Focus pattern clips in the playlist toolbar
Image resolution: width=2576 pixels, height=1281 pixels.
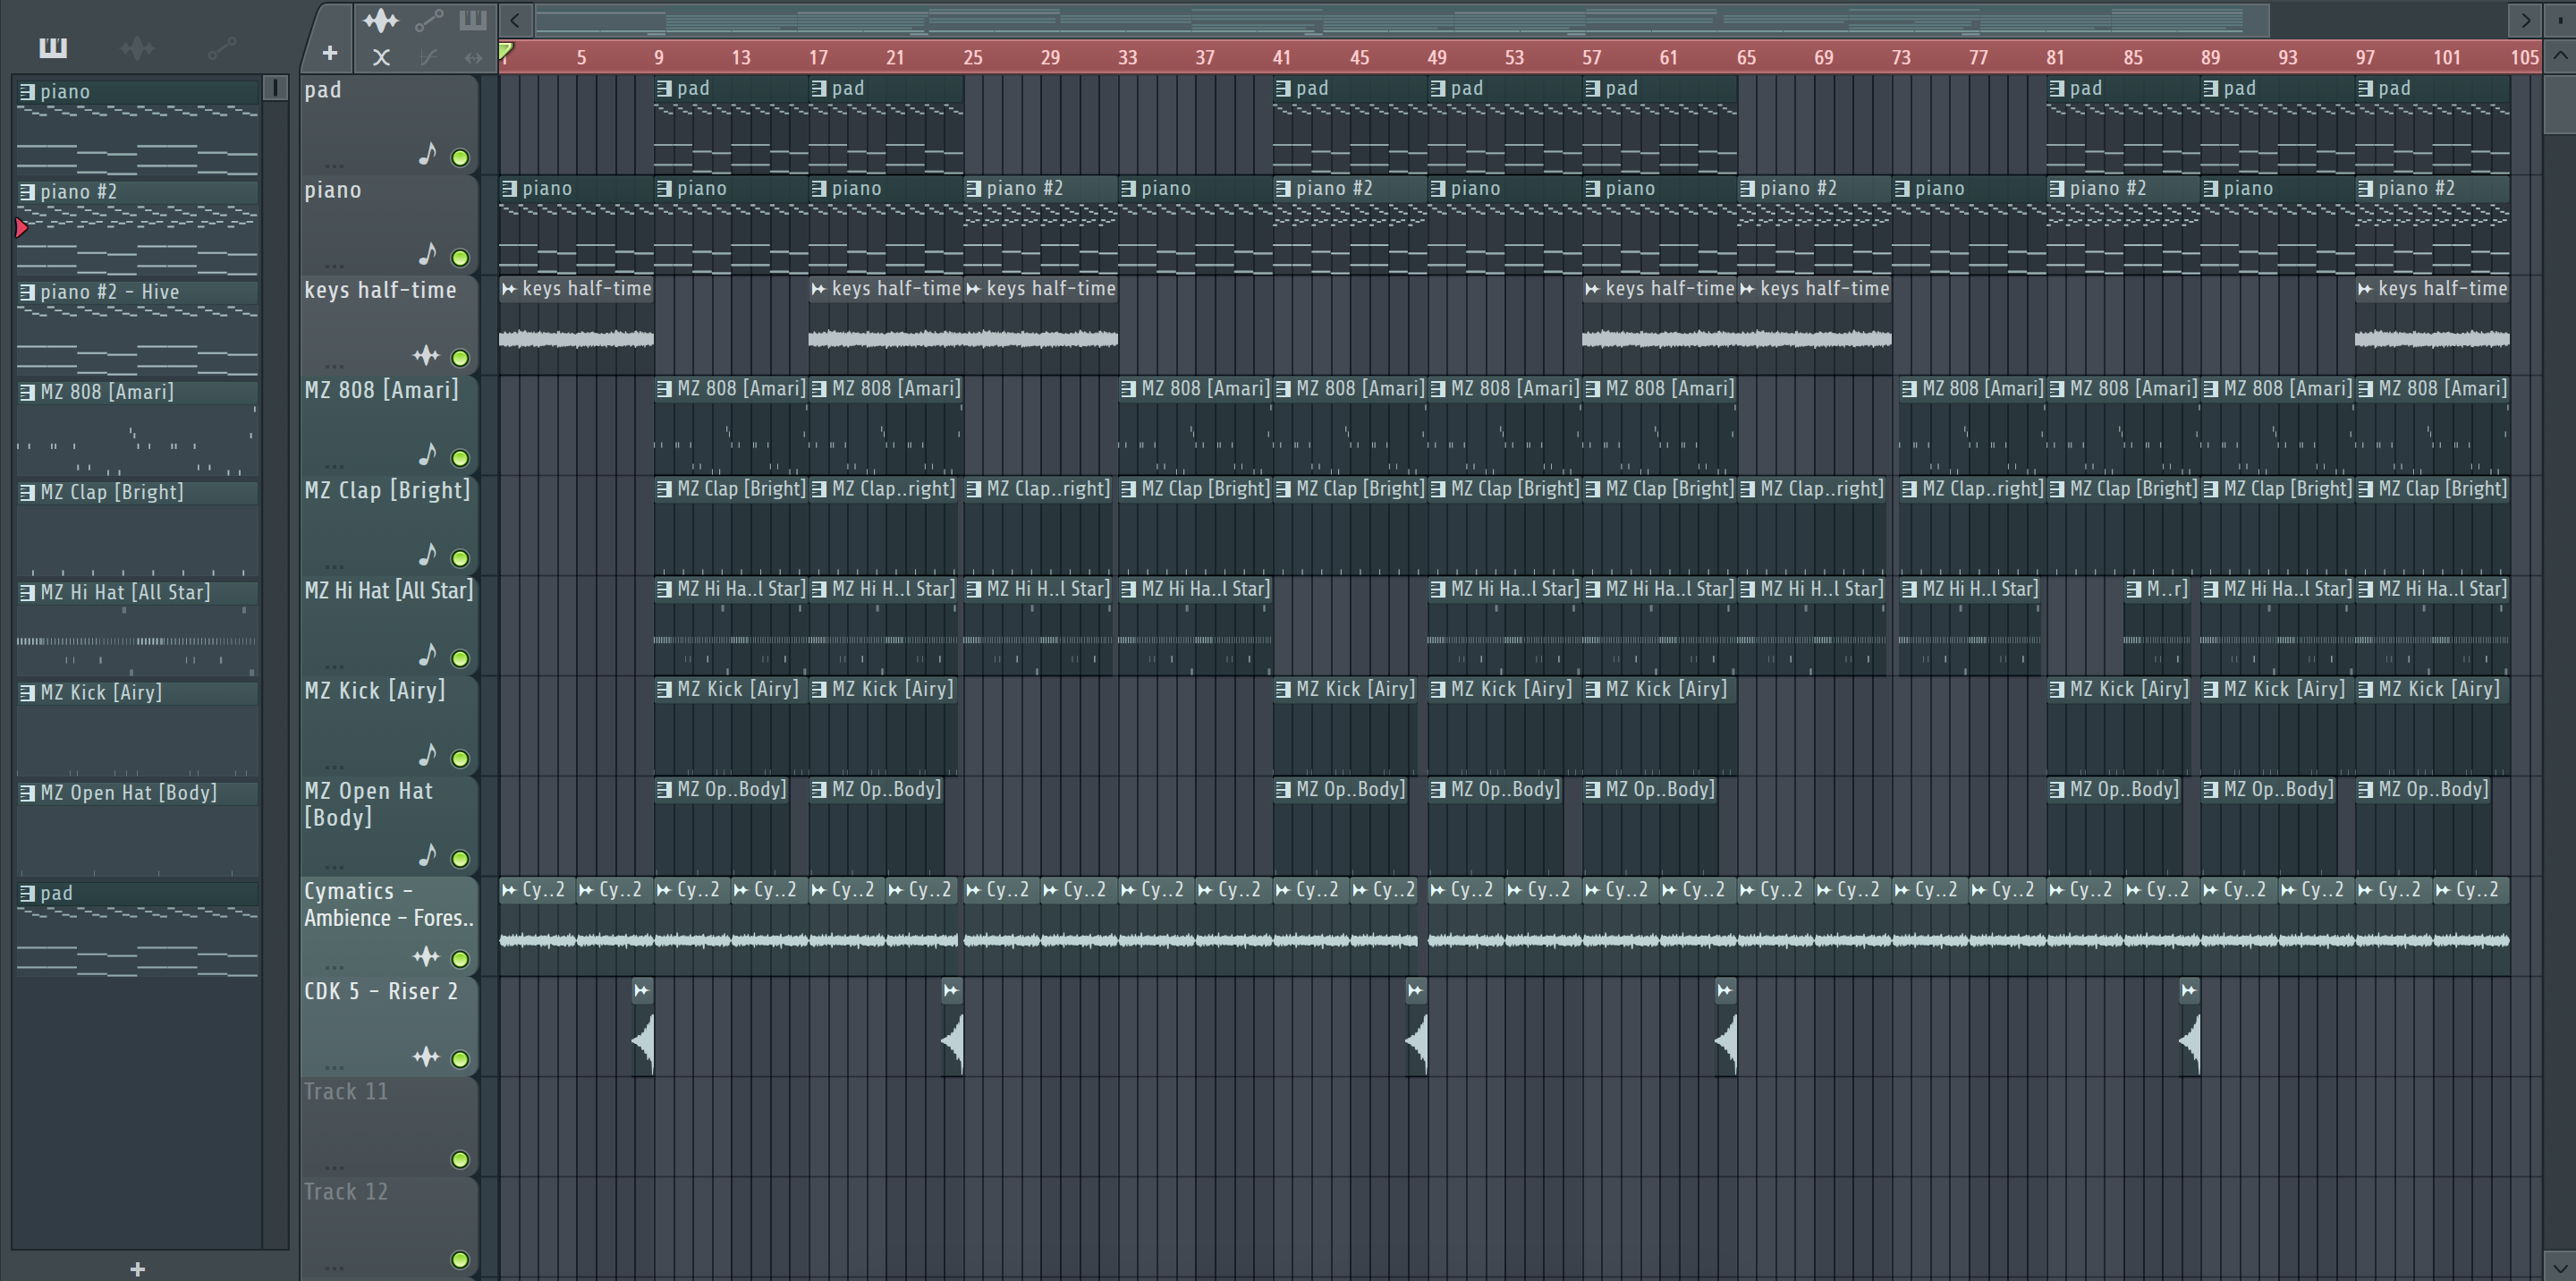[473, 20]
